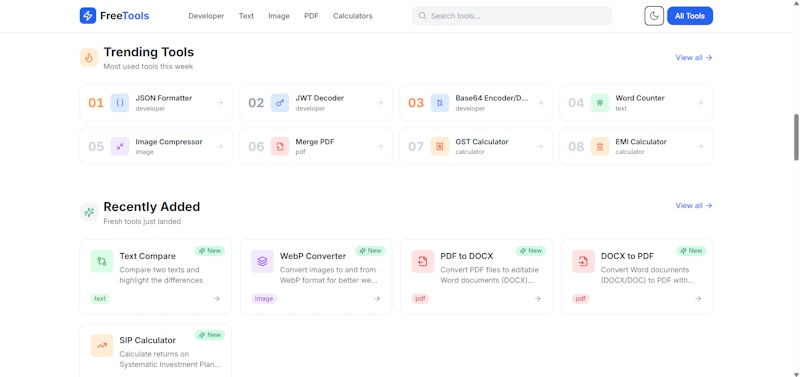The width and height of the screenshot is (800, 377).
Task: Open the Merge PDF tool title
Action: 315,142
